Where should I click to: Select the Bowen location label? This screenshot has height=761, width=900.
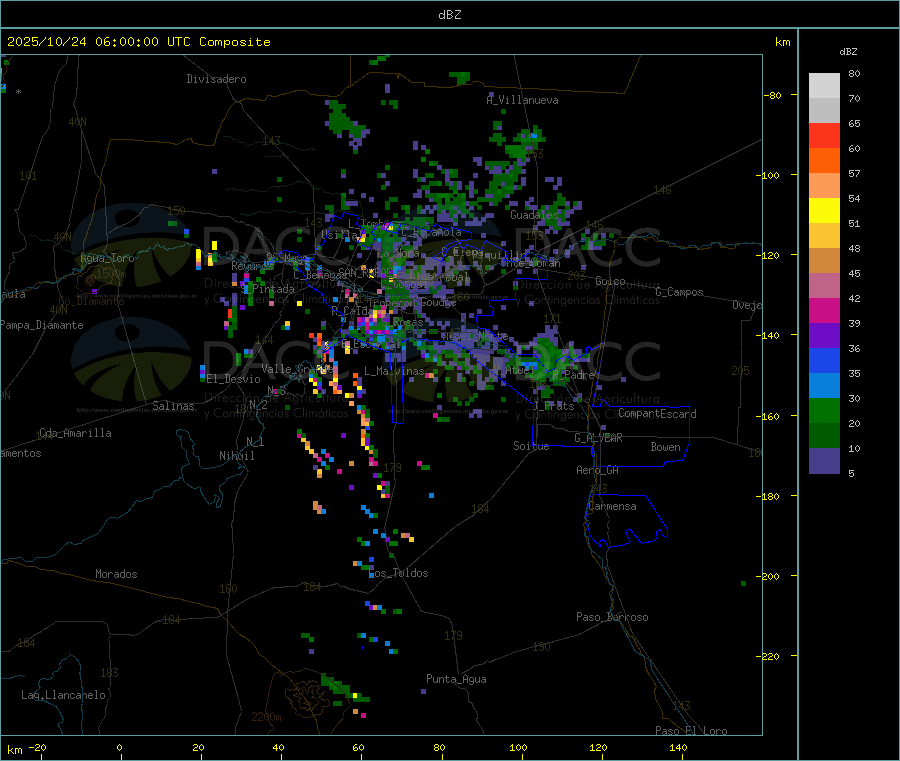[665, 447]
